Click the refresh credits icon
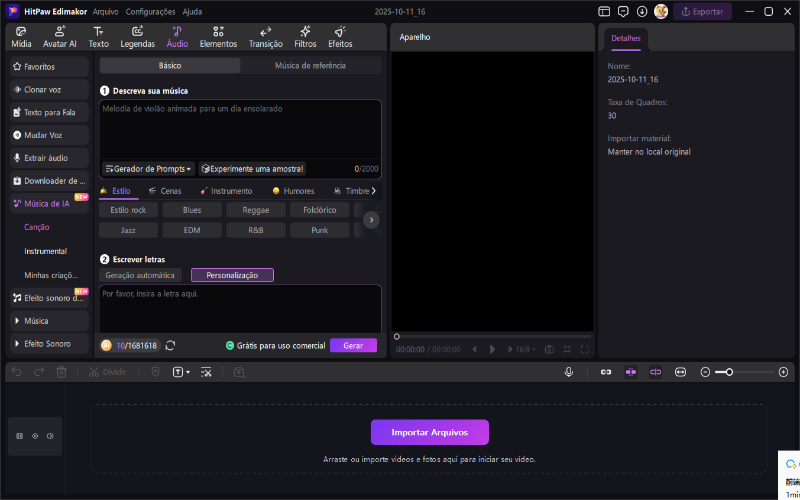800x500 pixels. pos(170,345)
